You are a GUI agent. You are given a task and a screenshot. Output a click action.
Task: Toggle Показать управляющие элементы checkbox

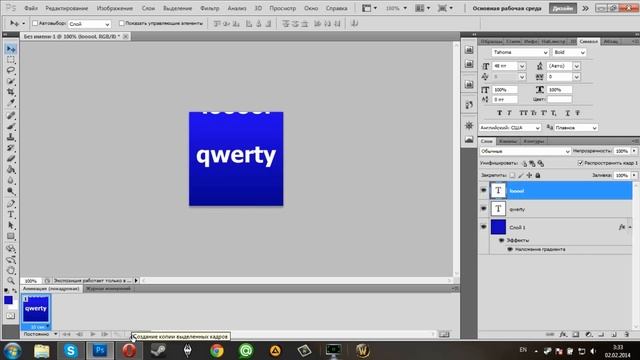point(121,23)
